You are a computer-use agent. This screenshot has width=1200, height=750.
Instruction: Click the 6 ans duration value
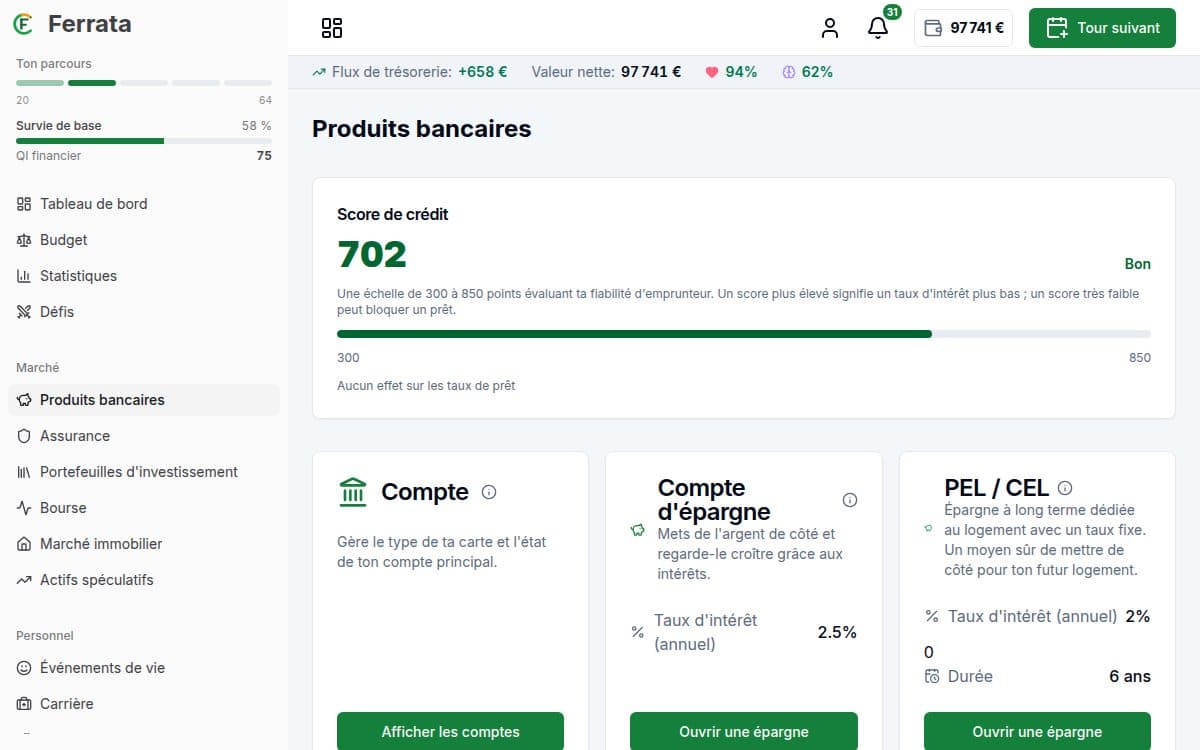pos(1130,676)
